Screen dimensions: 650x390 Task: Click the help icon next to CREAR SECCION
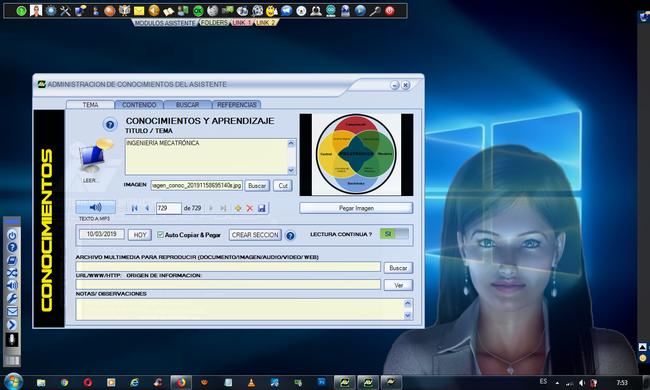(x=291, y=236)
